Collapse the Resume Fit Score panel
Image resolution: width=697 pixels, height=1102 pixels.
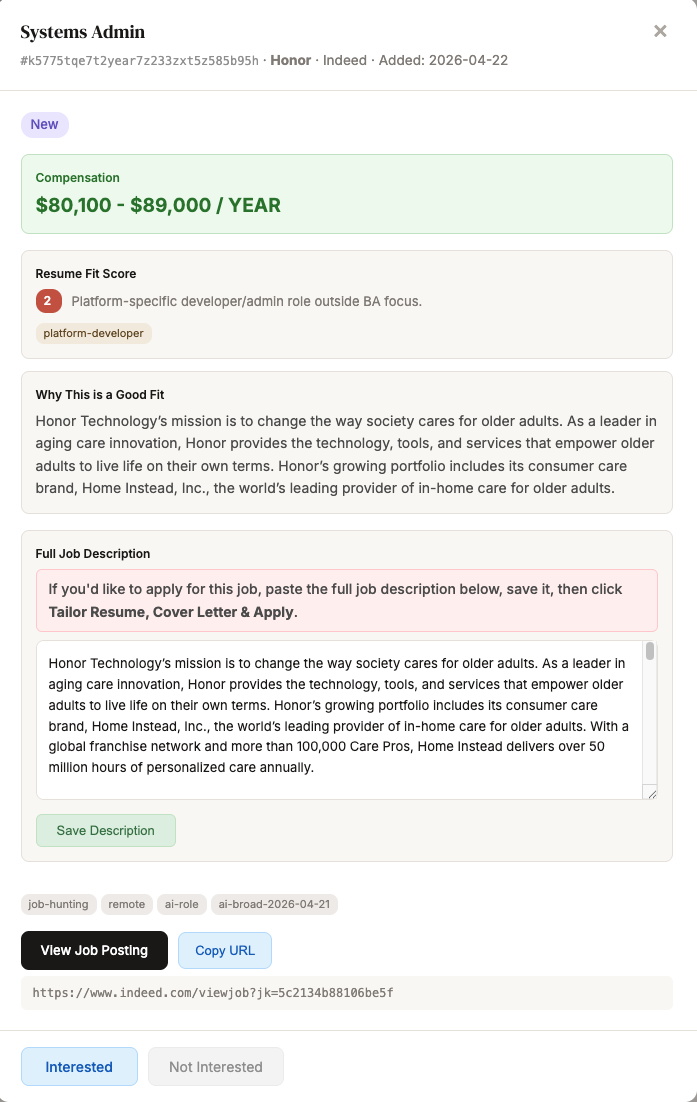[x=85, y=273]
